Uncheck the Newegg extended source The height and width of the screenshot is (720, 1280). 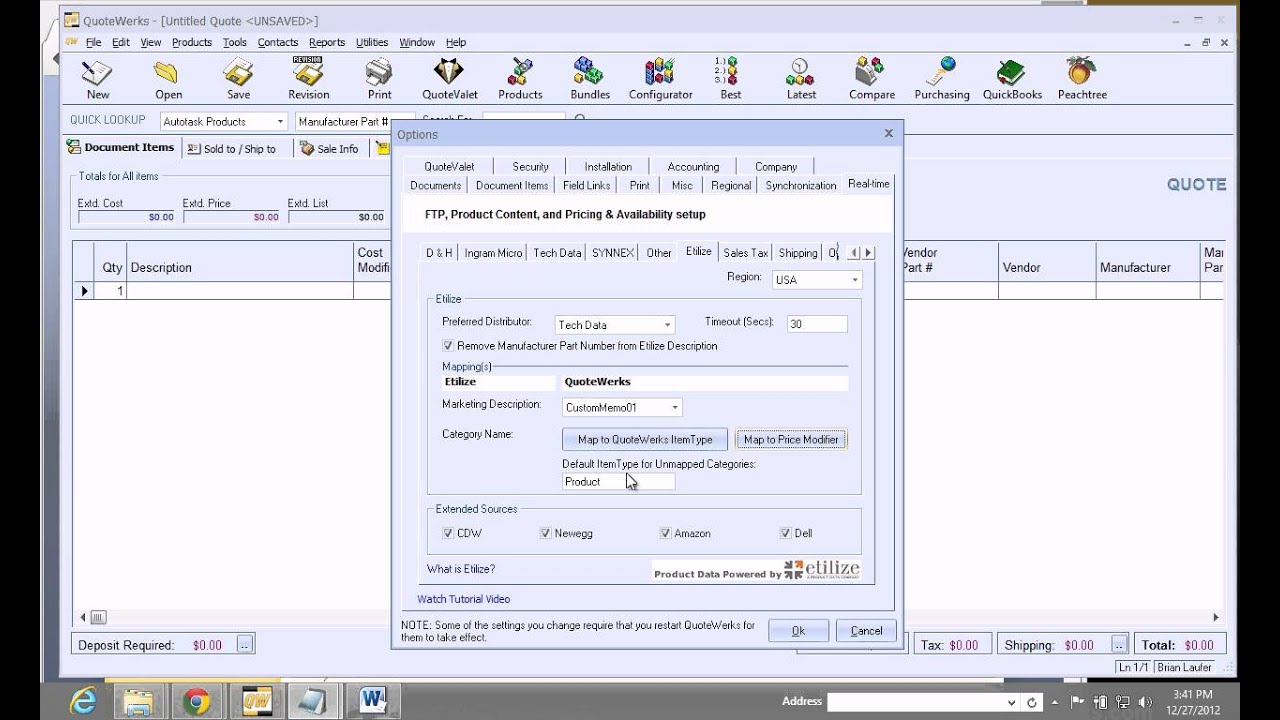[x=545, y=534]
